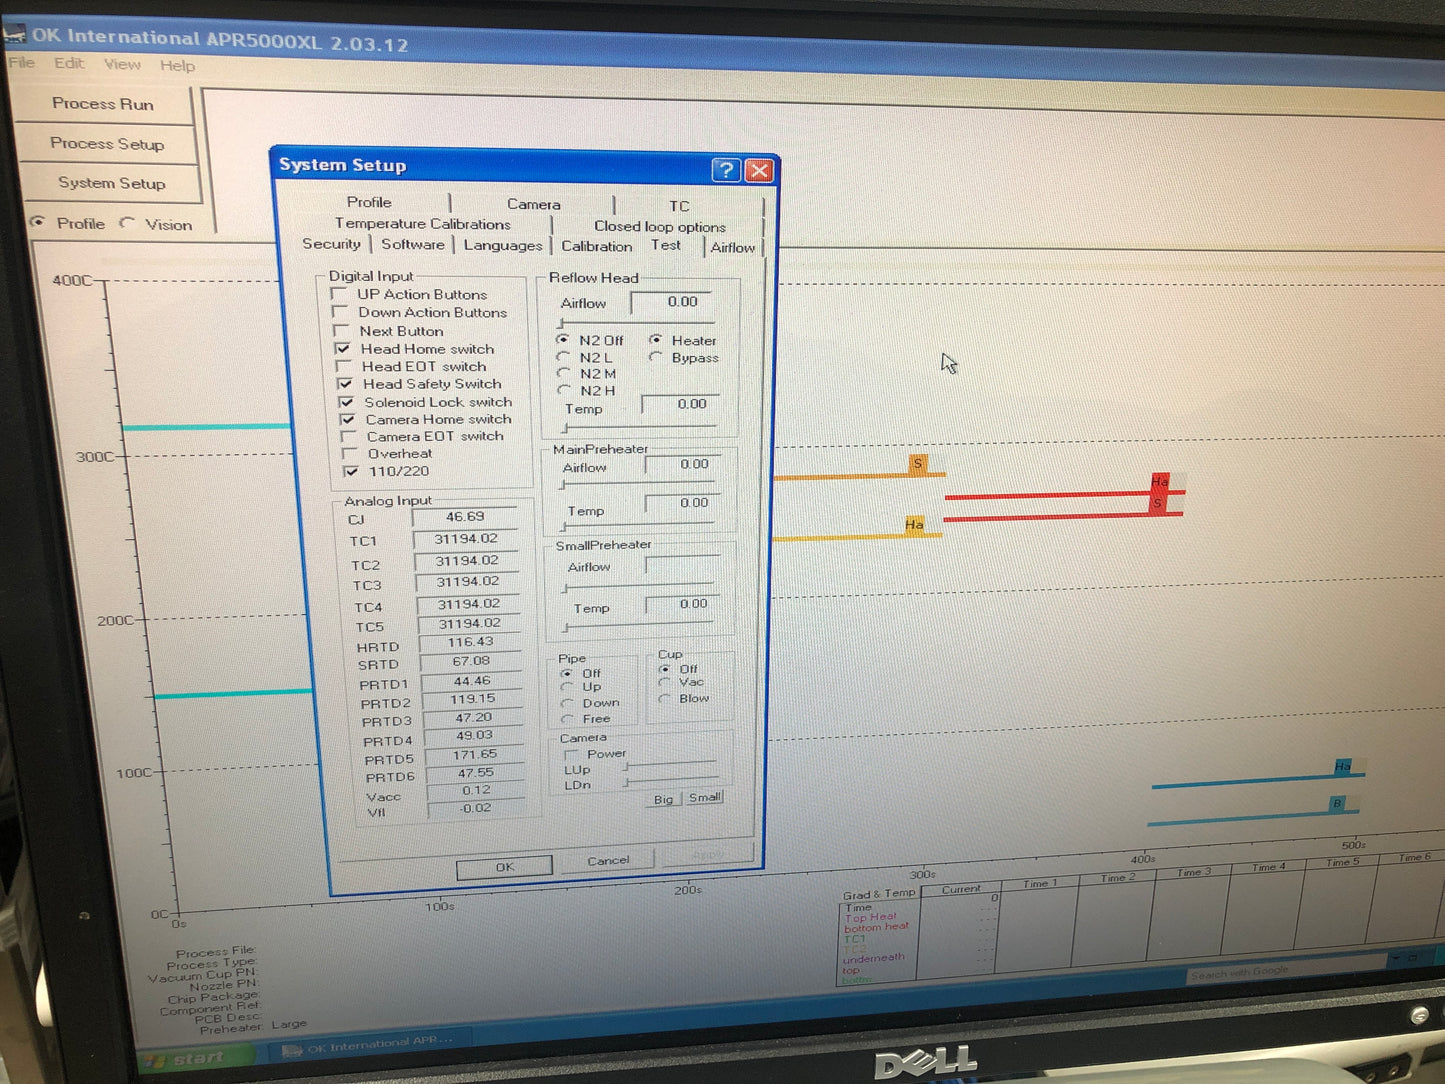The width and height of the screenshot is (1445, 1084).
Task: Click the Reflow Head Temp value field
Action: (x=679, y=405)
